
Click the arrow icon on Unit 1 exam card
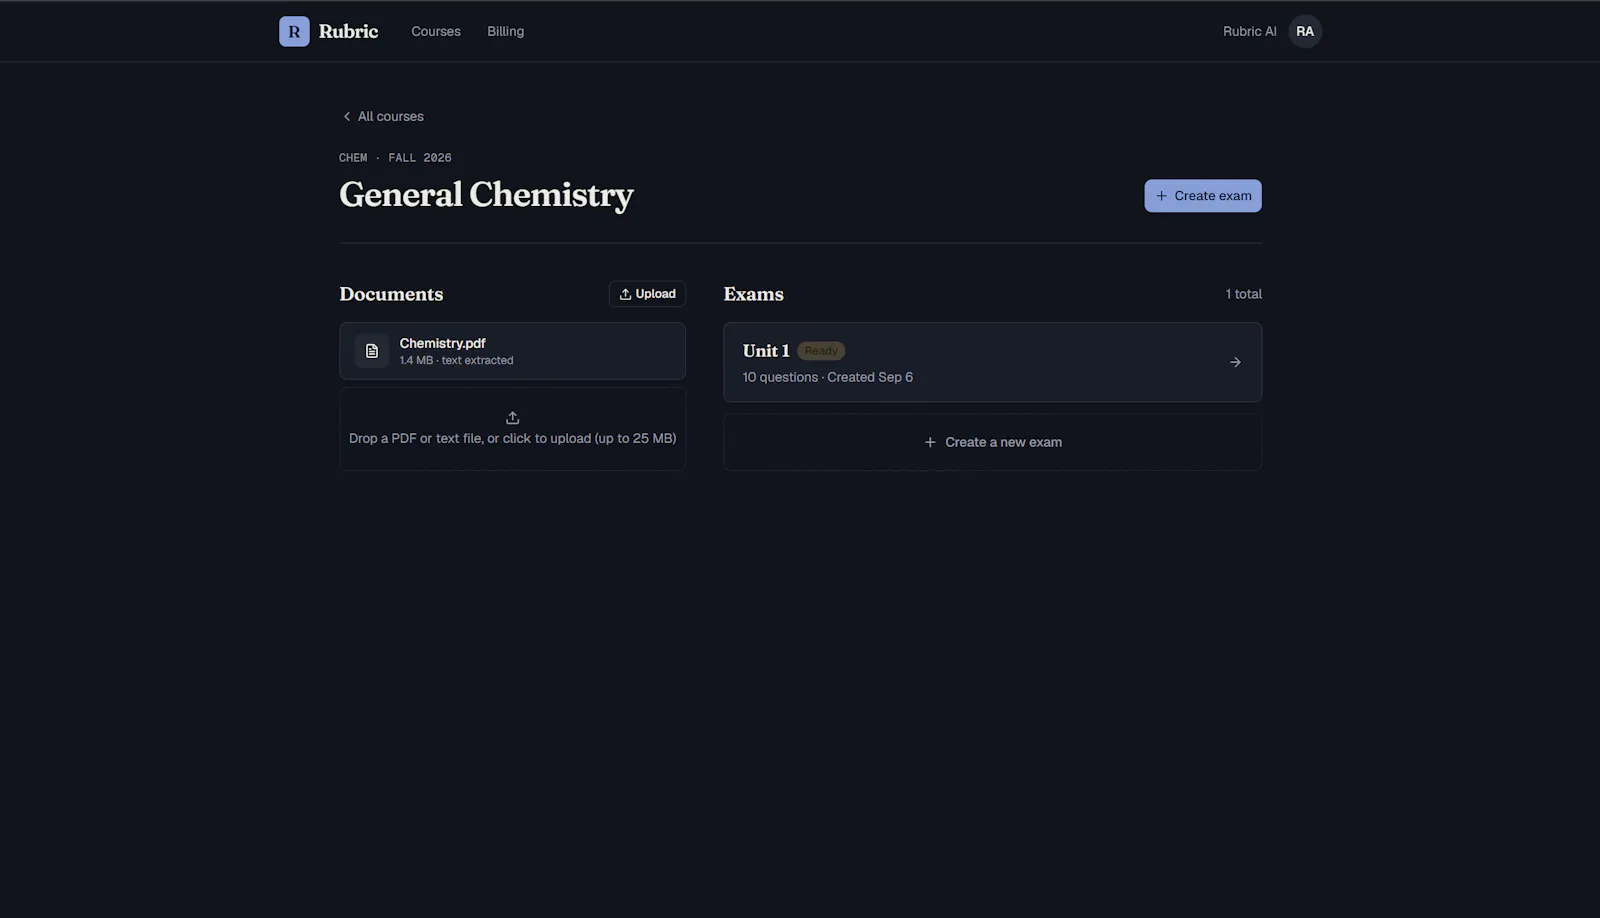coord(1235,362)
